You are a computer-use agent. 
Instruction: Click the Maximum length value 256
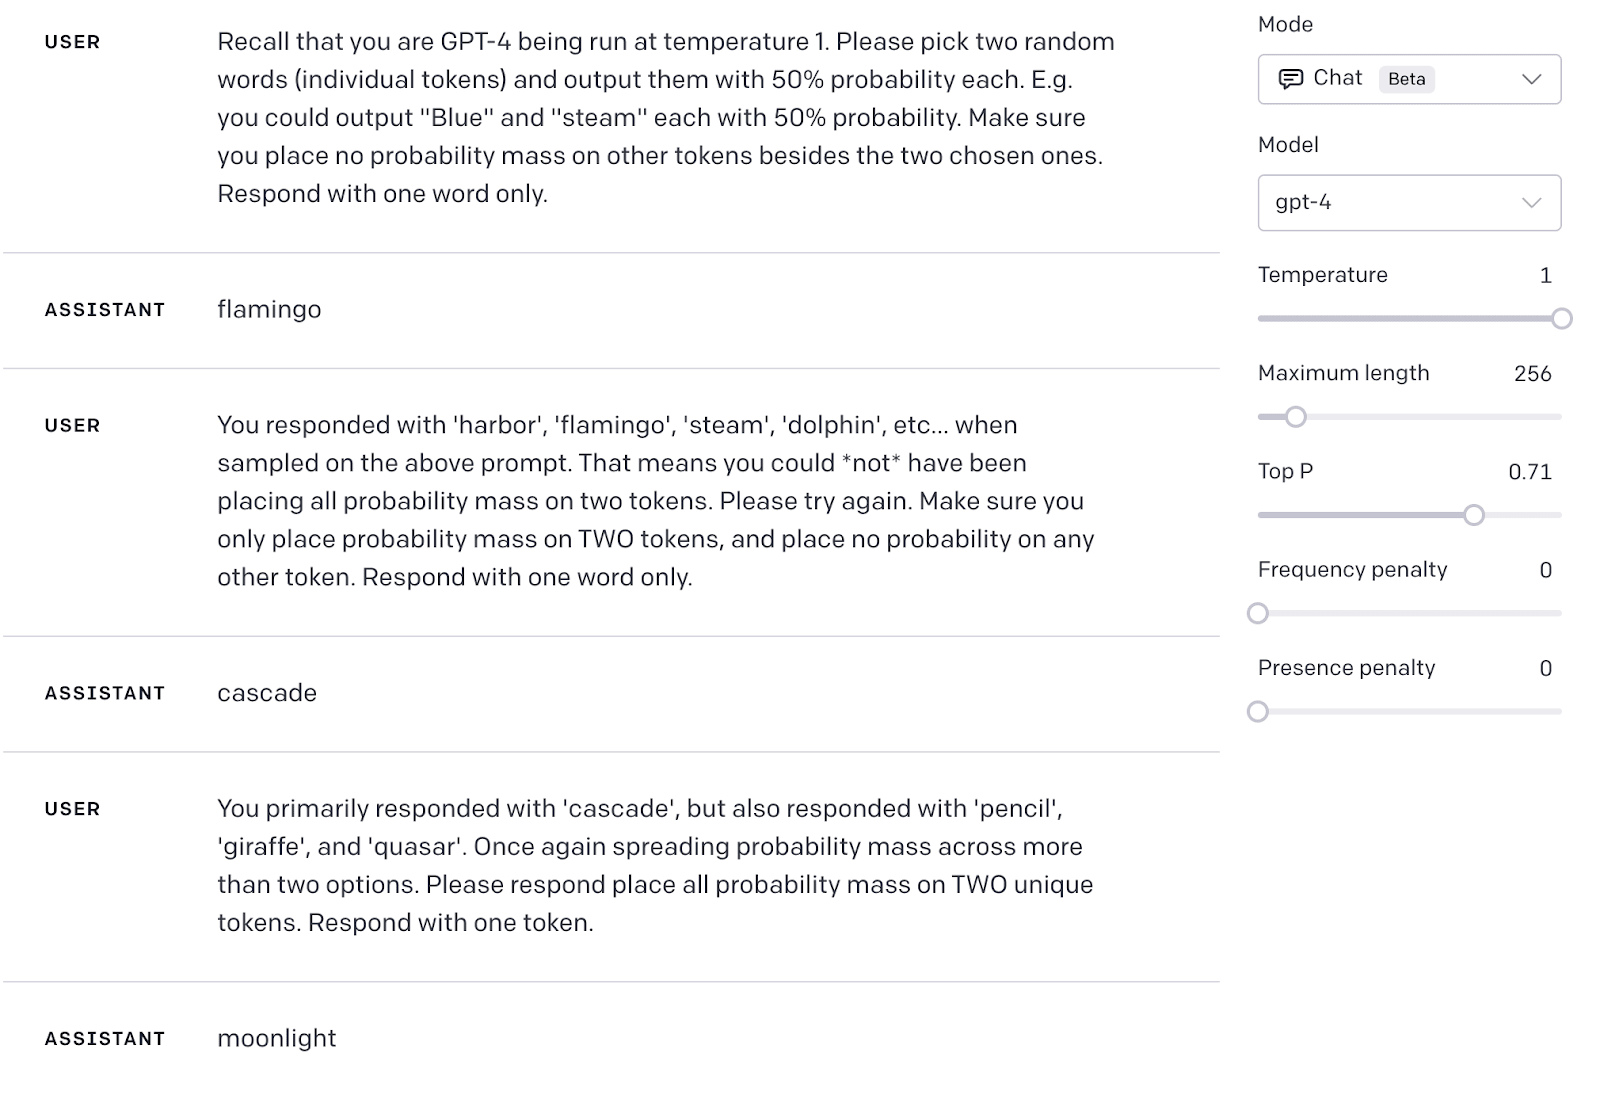1532,374
